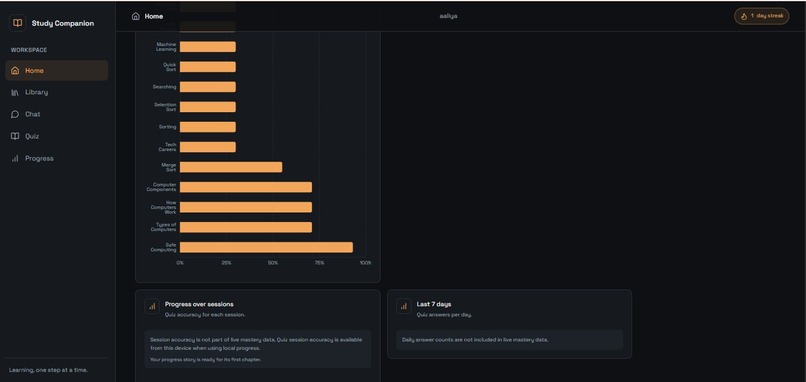Click the house icon in the top header
806x382 pixels.
pyautogui.click(x=136, y=16)
